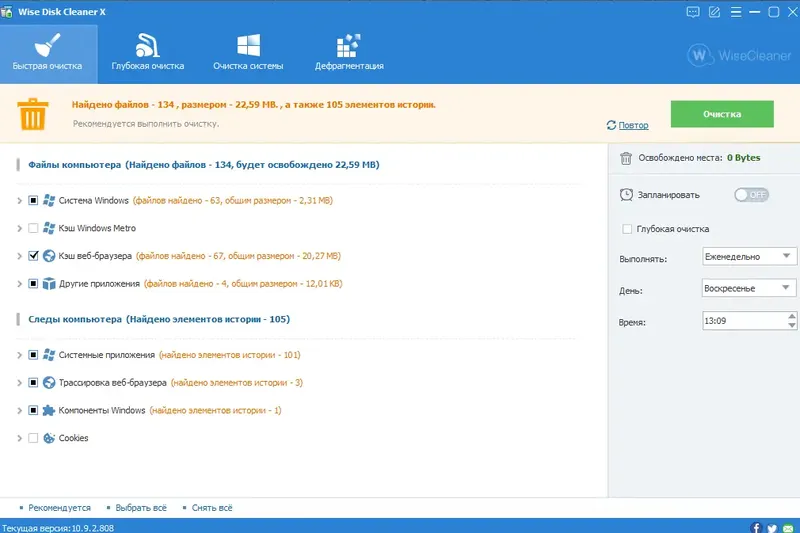Click the refresh icon beside Повтор
The height and width of the screenshot is (533, 800).
point(611,125)
